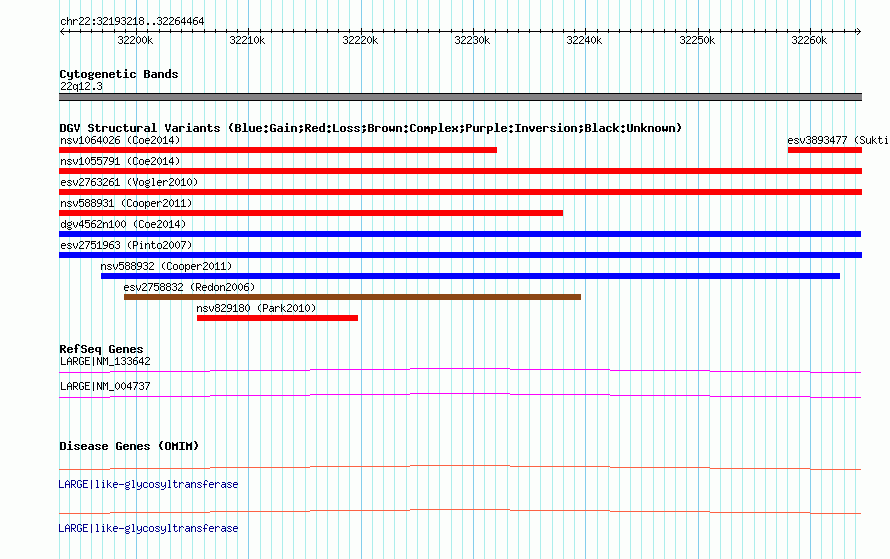This screenshot has height=559, width=890.
Task: Click the nsv1064026 (Coe2014) red loss bar
Action: point(278,150)
